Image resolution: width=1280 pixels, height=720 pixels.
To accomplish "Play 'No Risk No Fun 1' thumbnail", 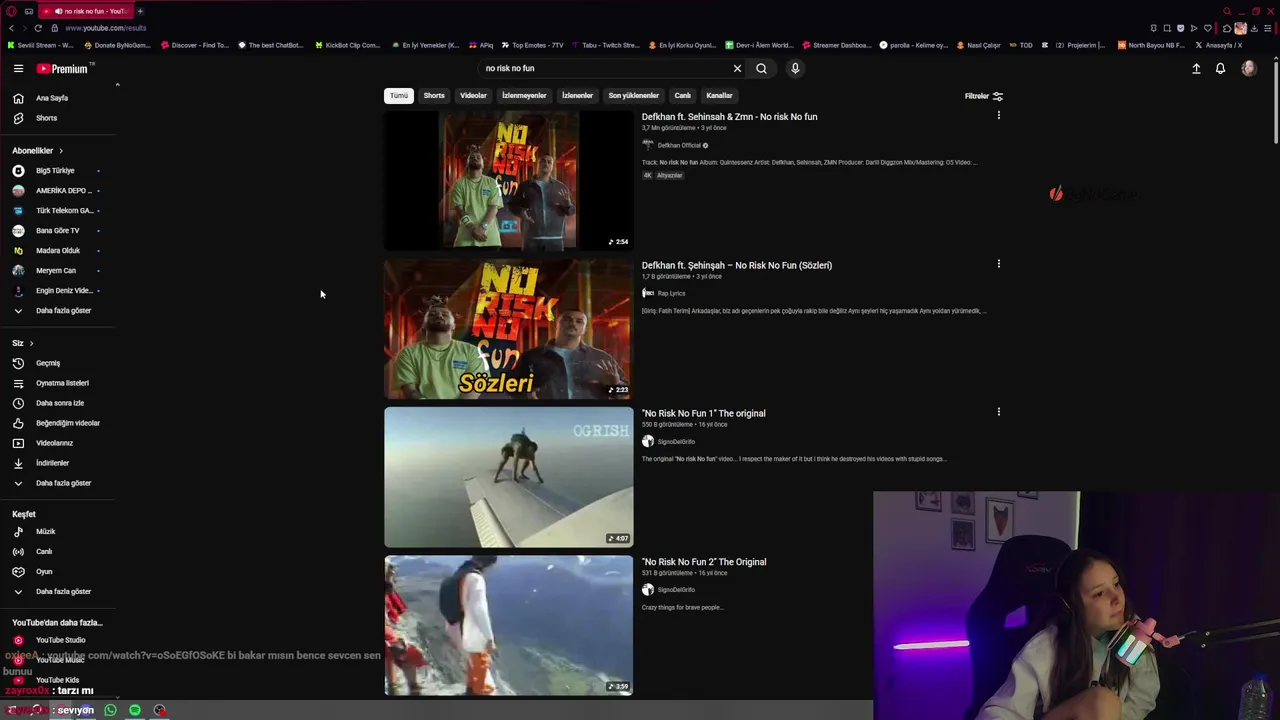I will coord(509,477).
